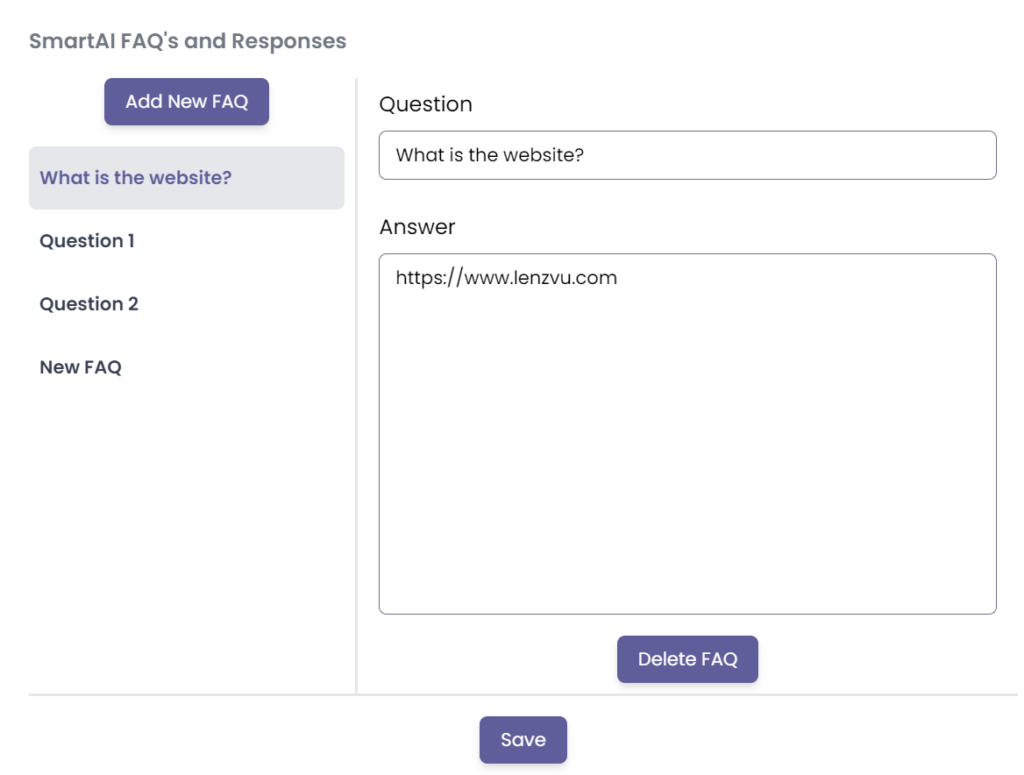Viewport: 1024px width, 775px height.
Task: Click the Add New FAQ button
Action: pos(186,102)
